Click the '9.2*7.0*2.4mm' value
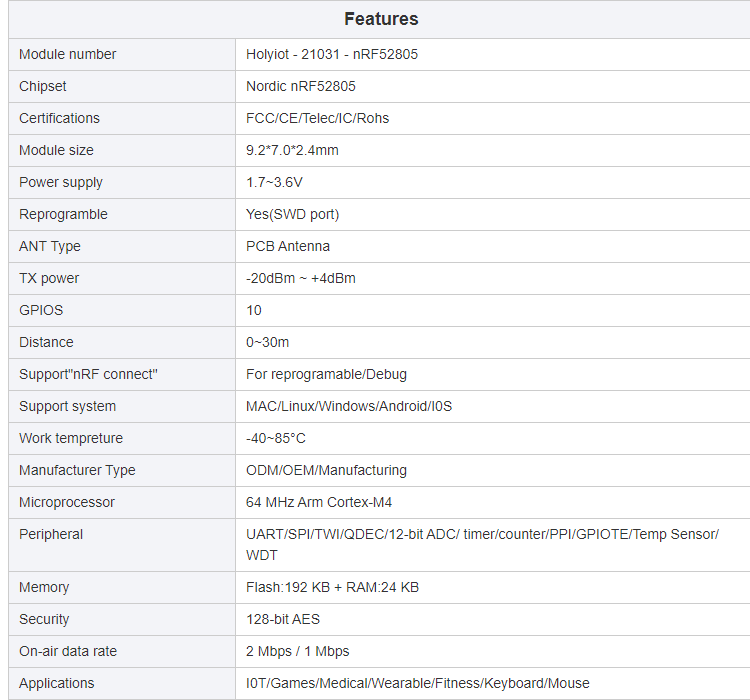750x700 pixels. click(x=292, y=150)
